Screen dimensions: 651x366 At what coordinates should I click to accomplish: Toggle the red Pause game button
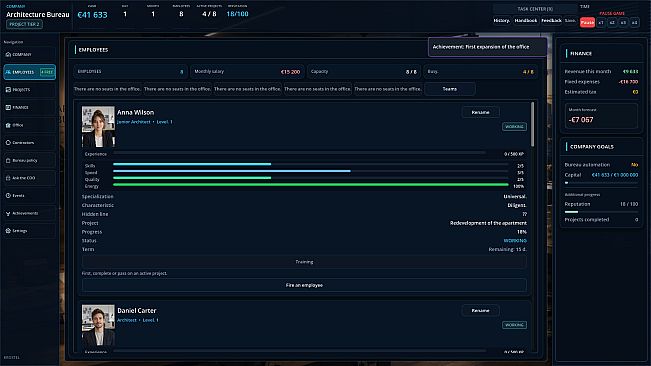click(587, 22)
